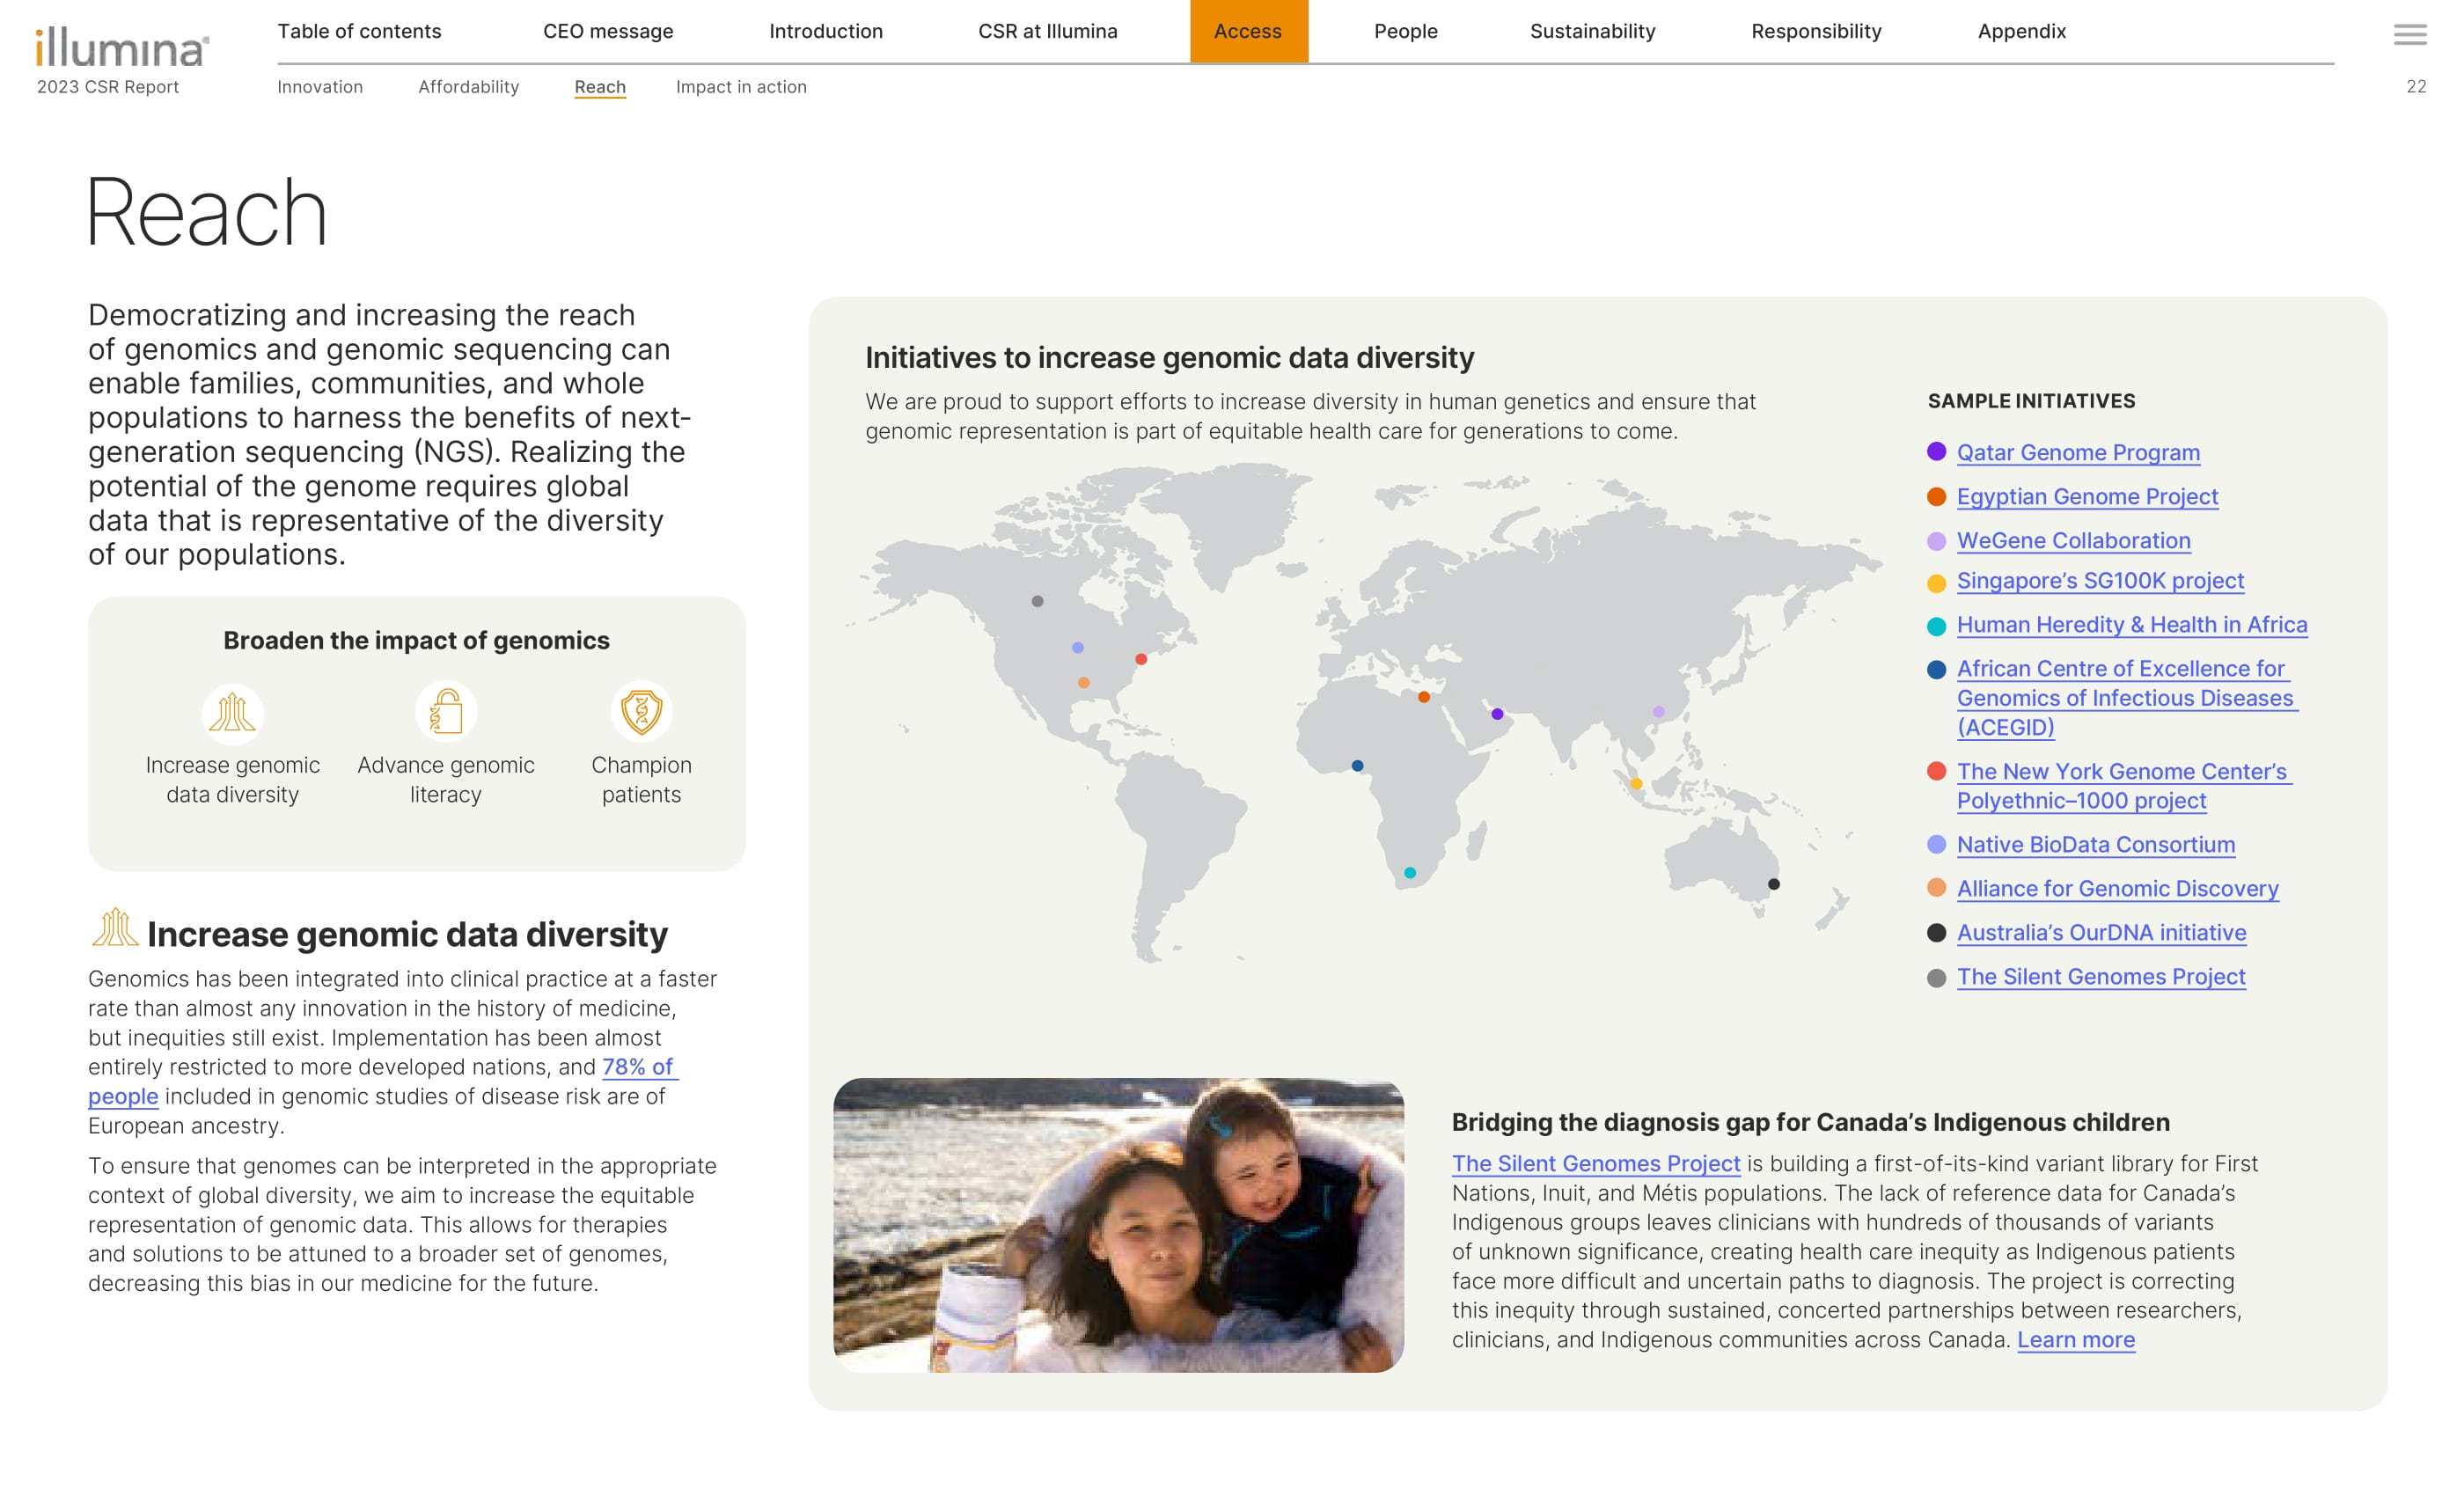
Task: Follow the Human Heredity & Health in Africa link
Action: 2131,624
